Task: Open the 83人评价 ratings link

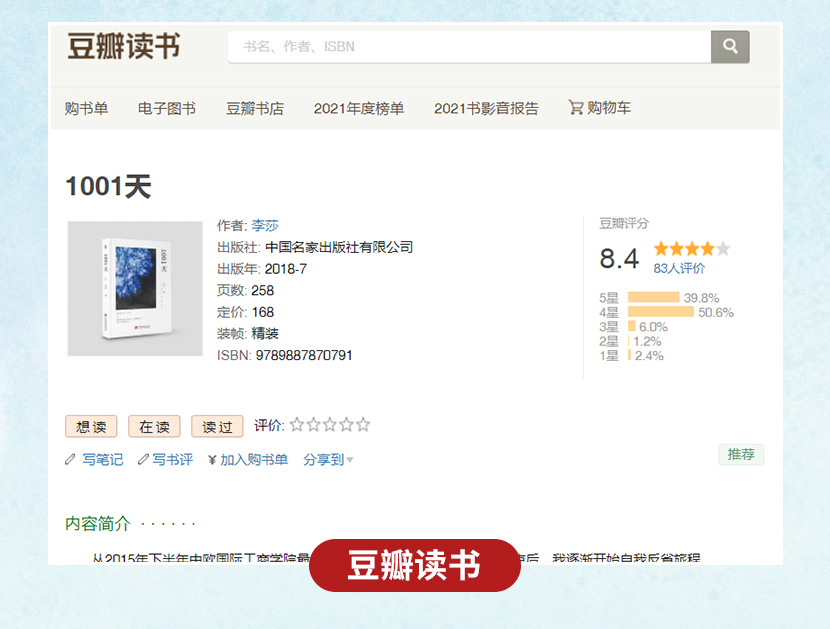Action: click(x=679, y=268)
